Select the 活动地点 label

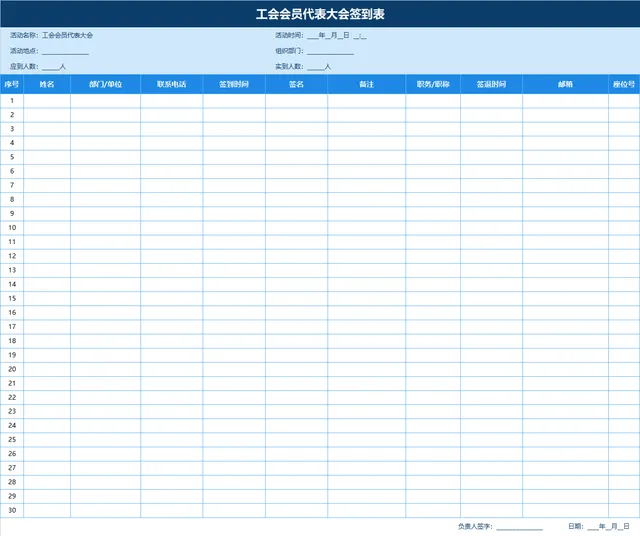tap(23, 51)
